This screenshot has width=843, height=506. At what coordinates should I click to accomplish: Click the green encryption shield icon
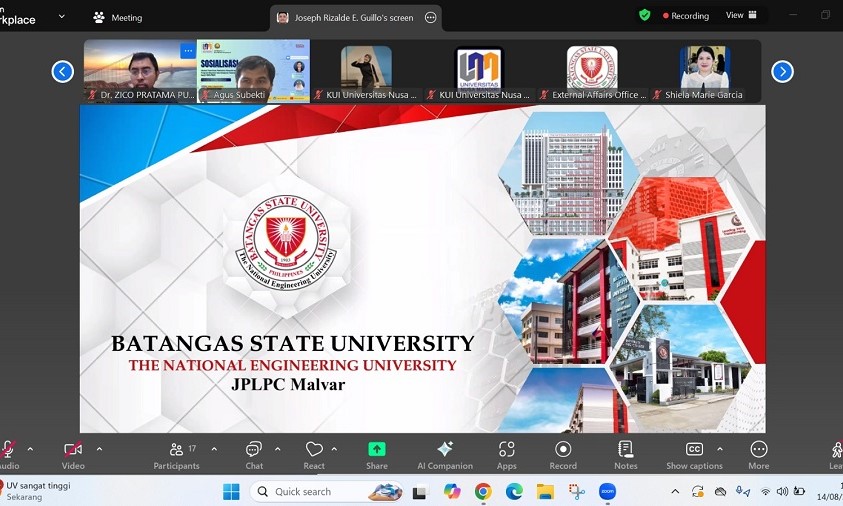coord(645,15)
